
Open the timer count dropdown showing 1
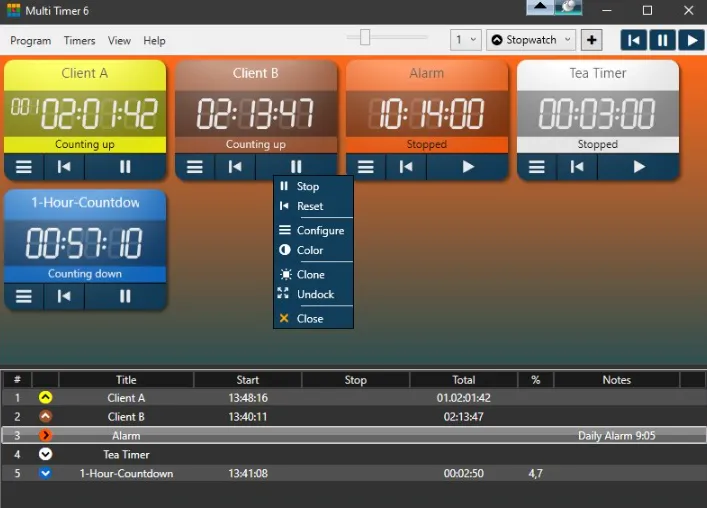point(466,40)
